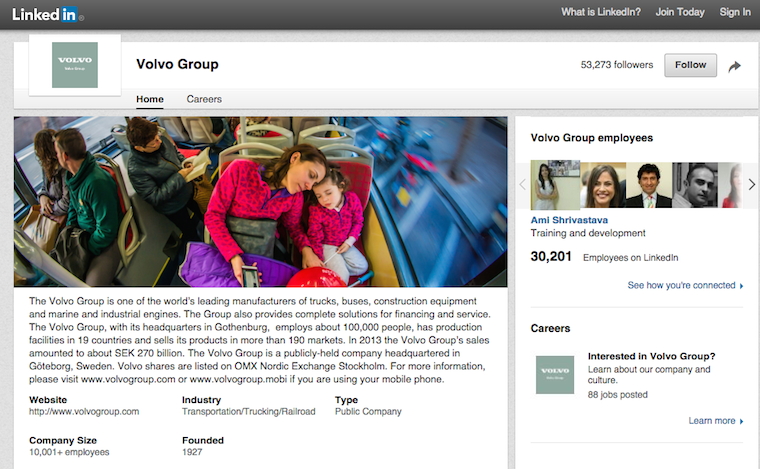This screenshot has height=469, width=760.
Task: Click the Volvo Group employees heading
Action: click(x=592, y=138)
